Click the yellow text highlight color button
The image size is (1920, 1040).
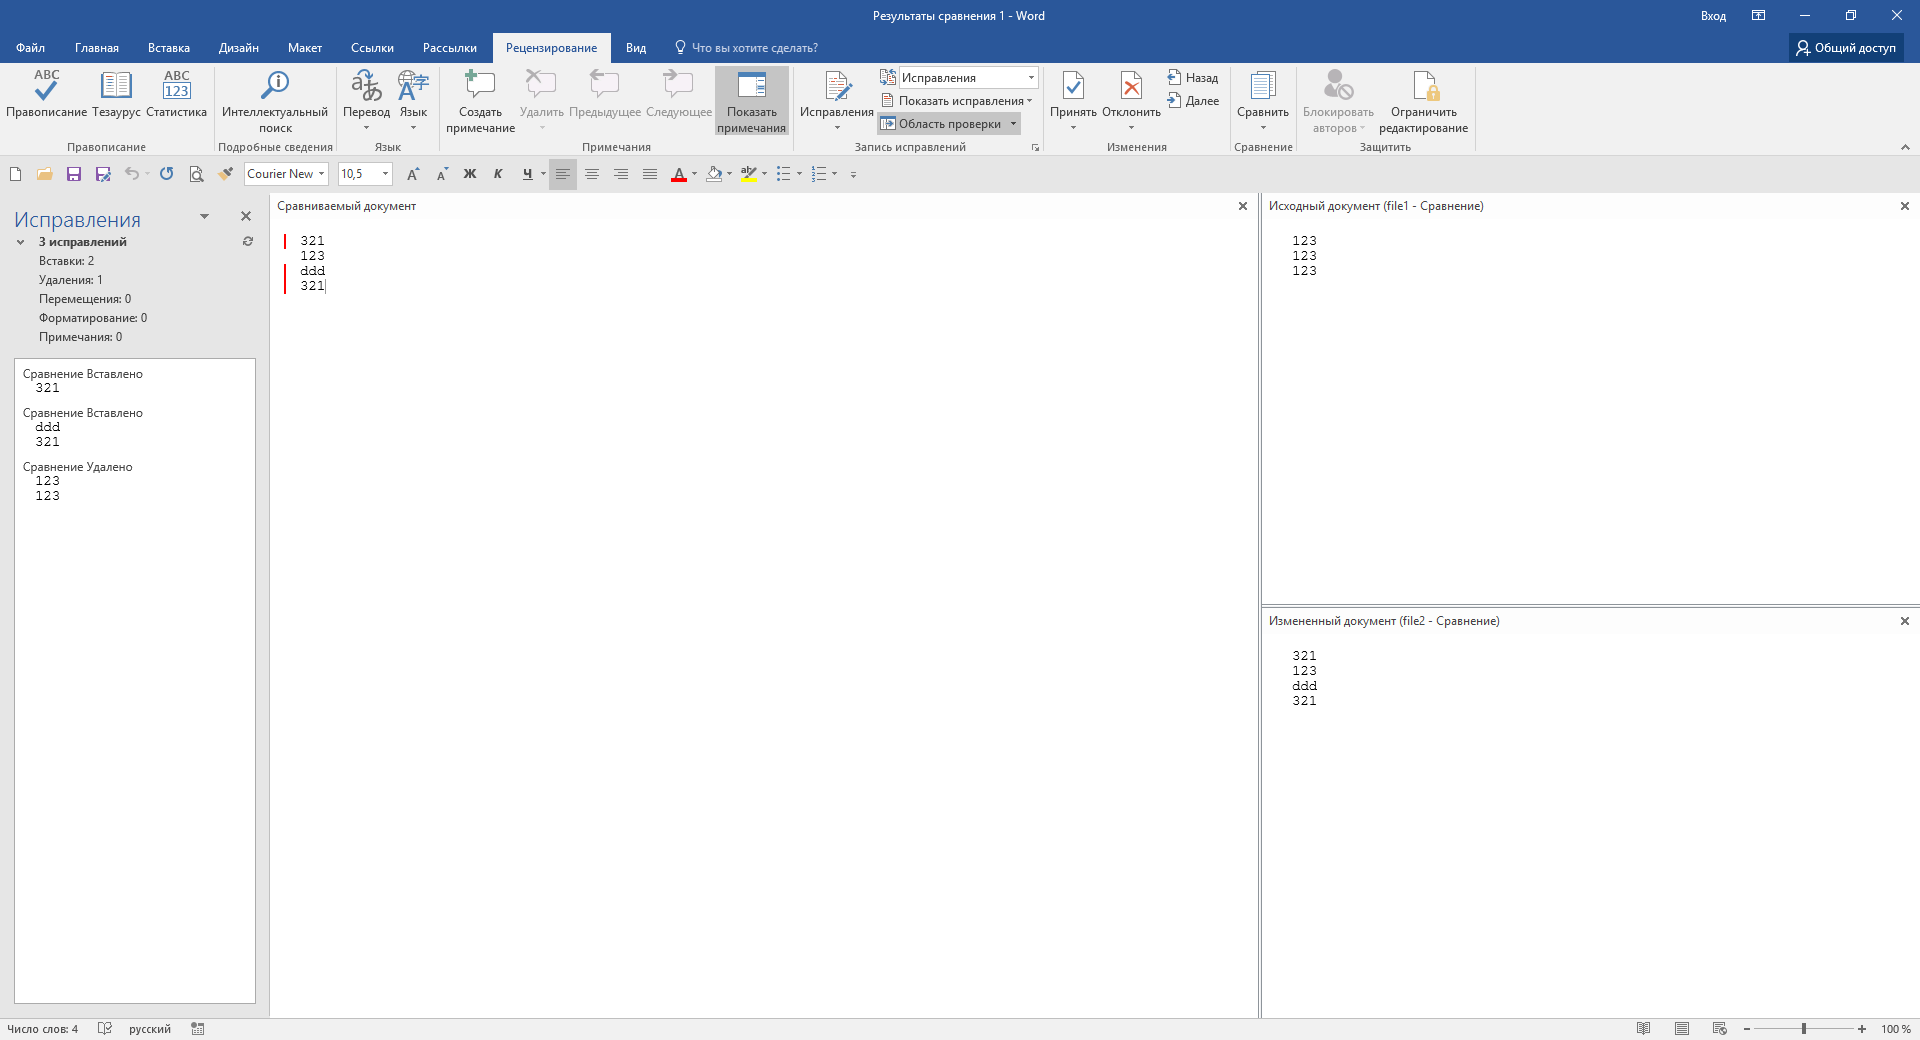pos(749,174)
